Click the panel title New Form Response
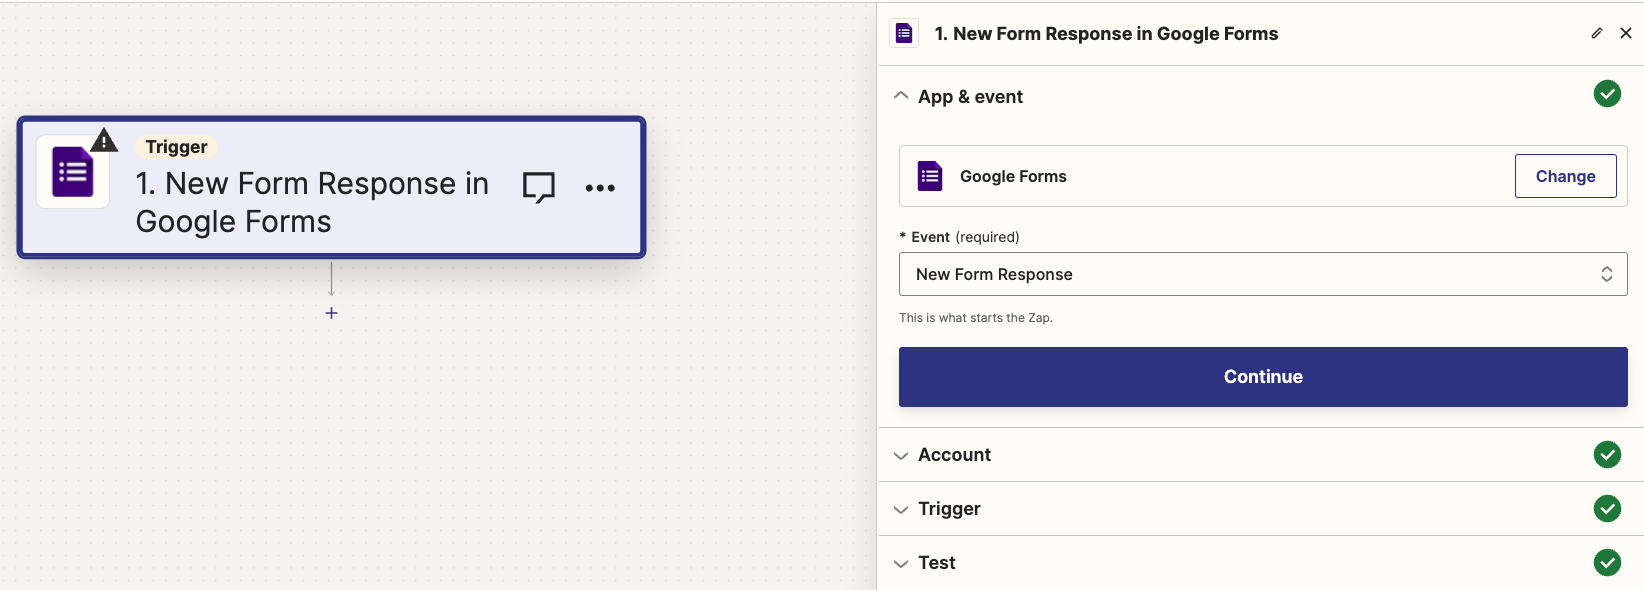 pos(1106,33)
